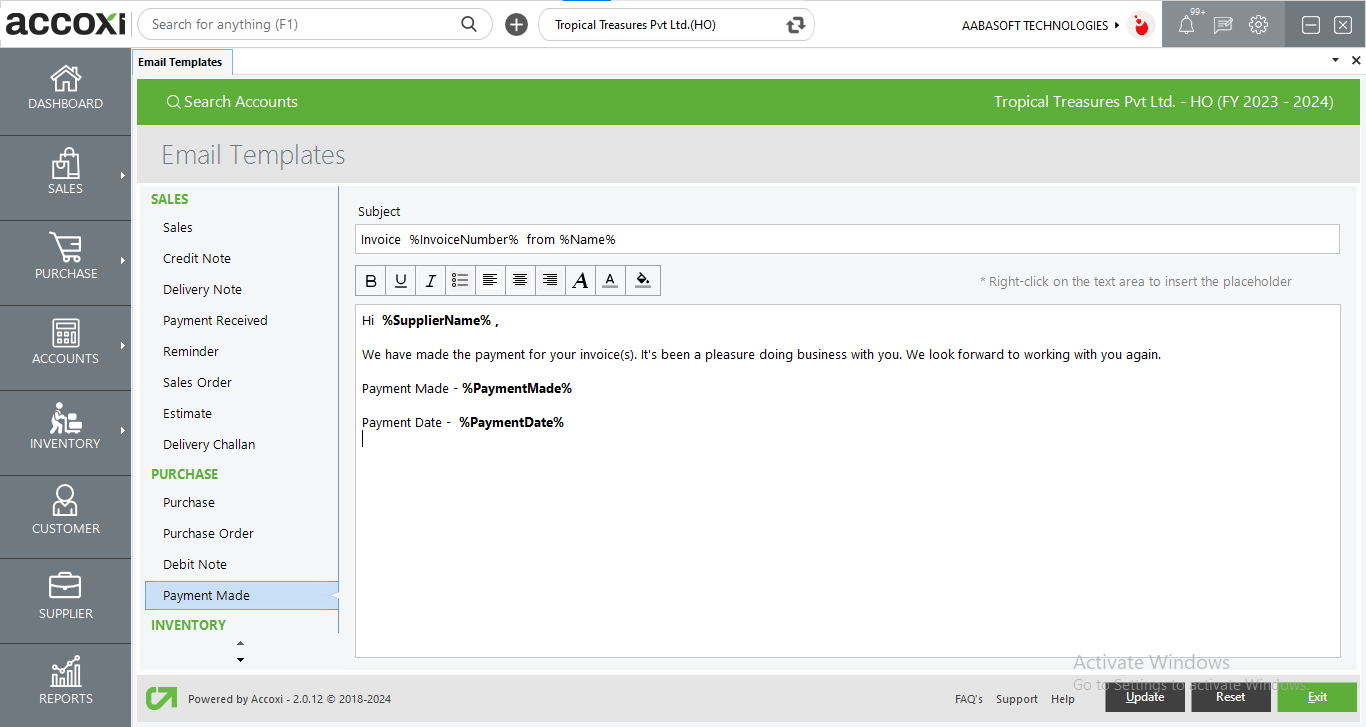Align the email text to the left
Viewport: 1366px width, 727px height.
(490, 280)
